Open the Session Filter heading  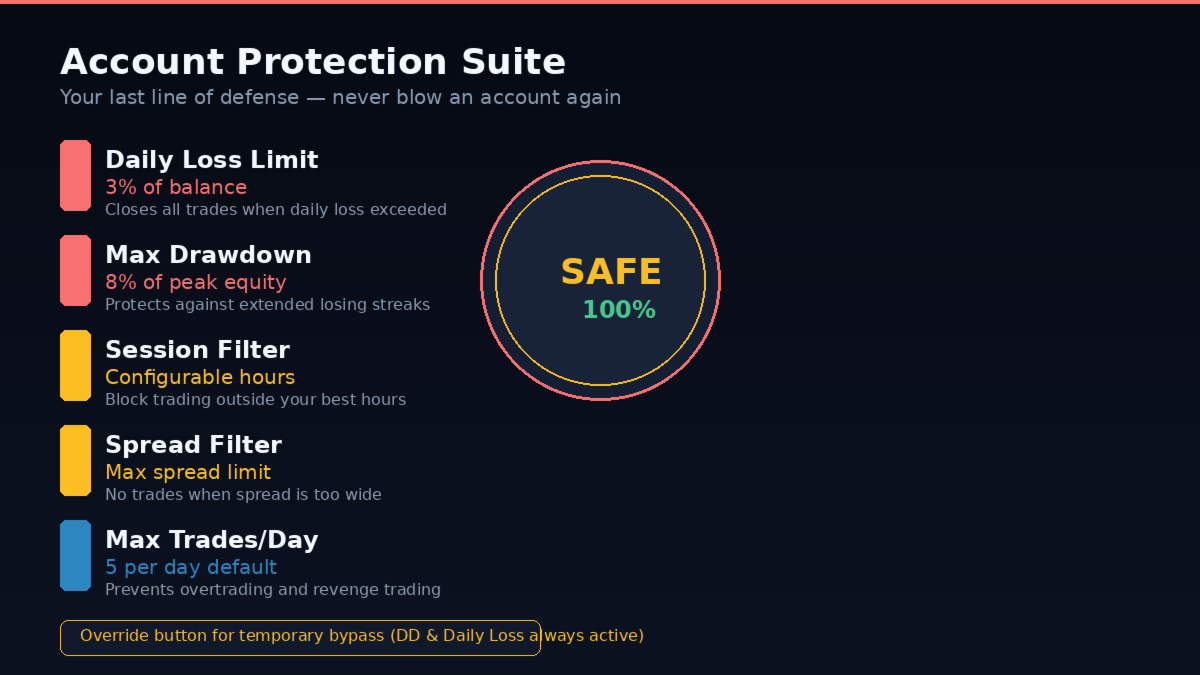click(x=197, y=350)
